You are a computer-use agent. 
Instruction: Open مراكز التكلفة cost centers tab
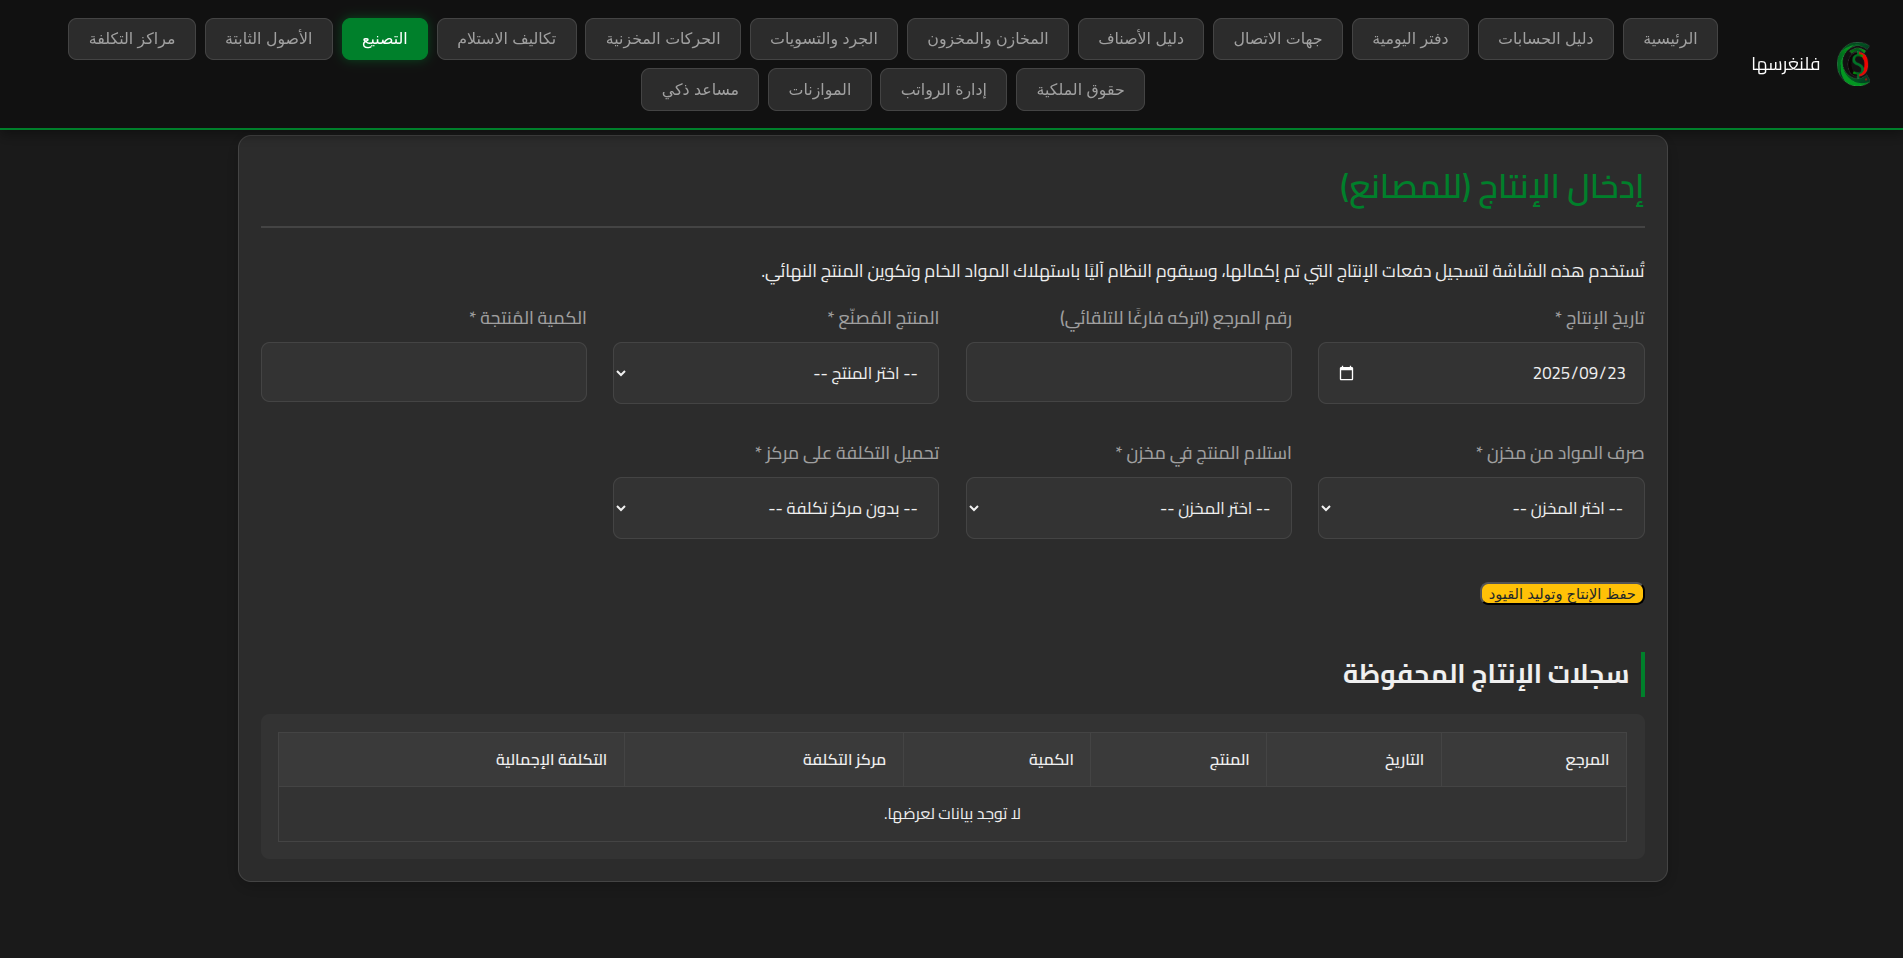click(131, 39)
